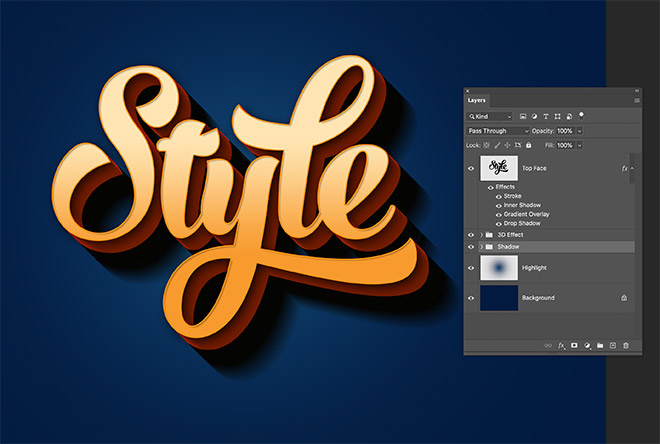Select the Layers panel tab

pos(477,100)
